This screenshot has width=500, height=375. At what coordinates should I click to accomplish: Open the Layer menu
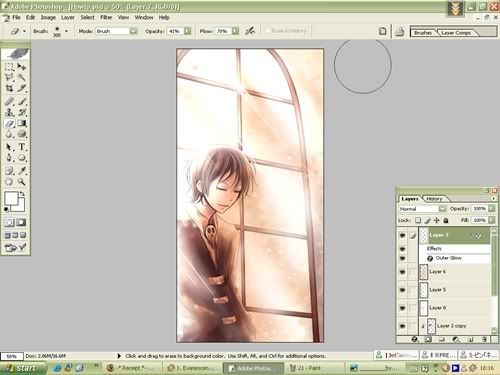coord(68,17)
